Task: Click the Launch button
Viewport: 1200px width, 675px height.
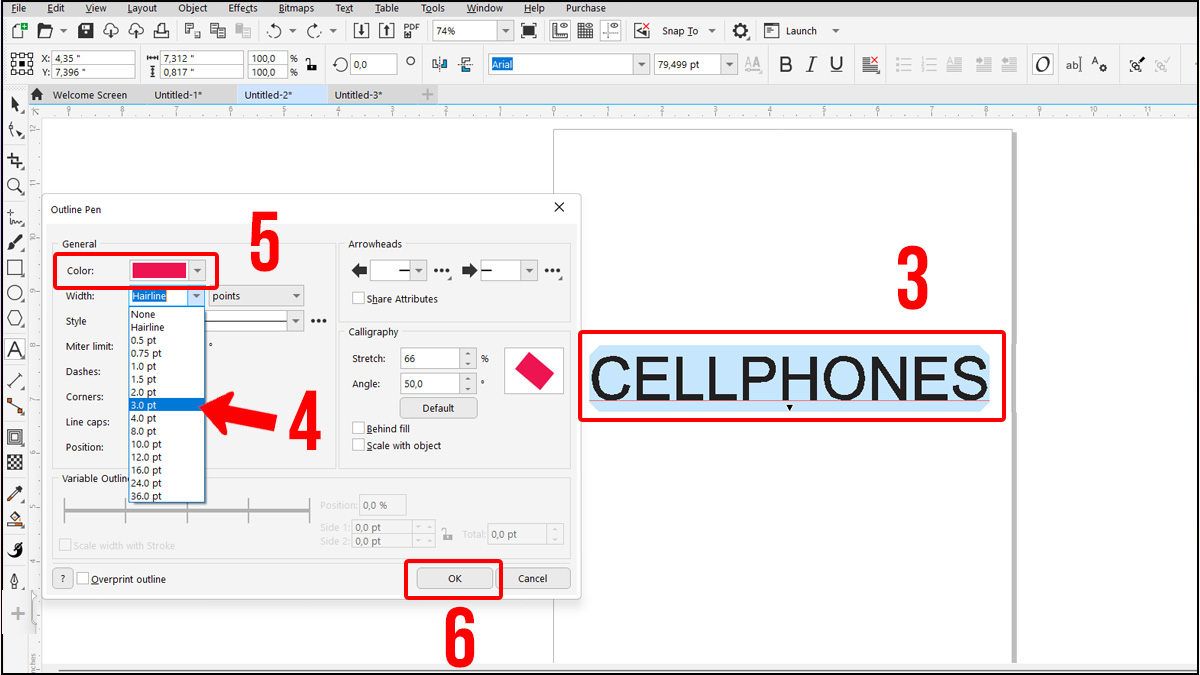Action: 792,31
